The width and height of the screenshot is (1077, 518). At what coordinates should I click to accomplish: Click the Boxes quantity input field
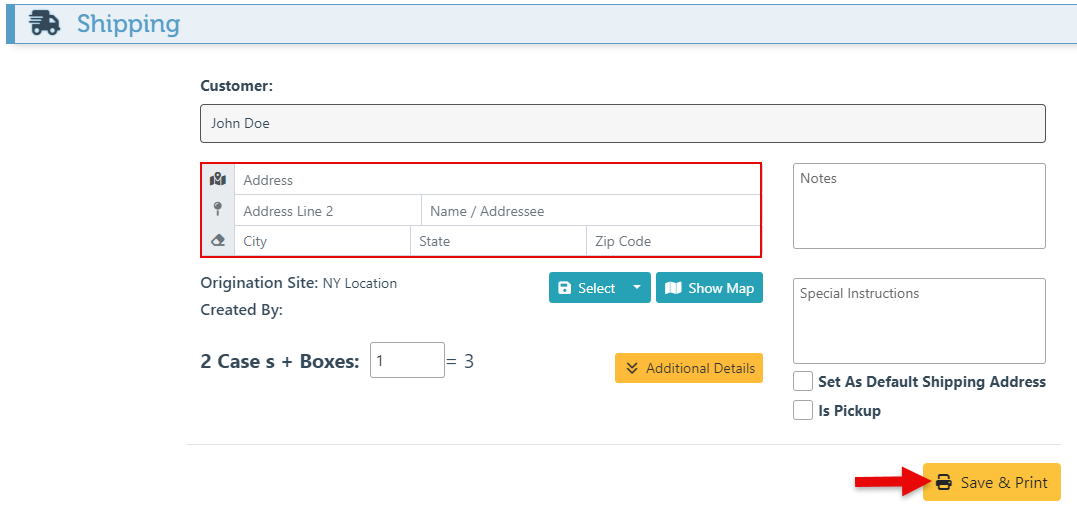point(406,360)
